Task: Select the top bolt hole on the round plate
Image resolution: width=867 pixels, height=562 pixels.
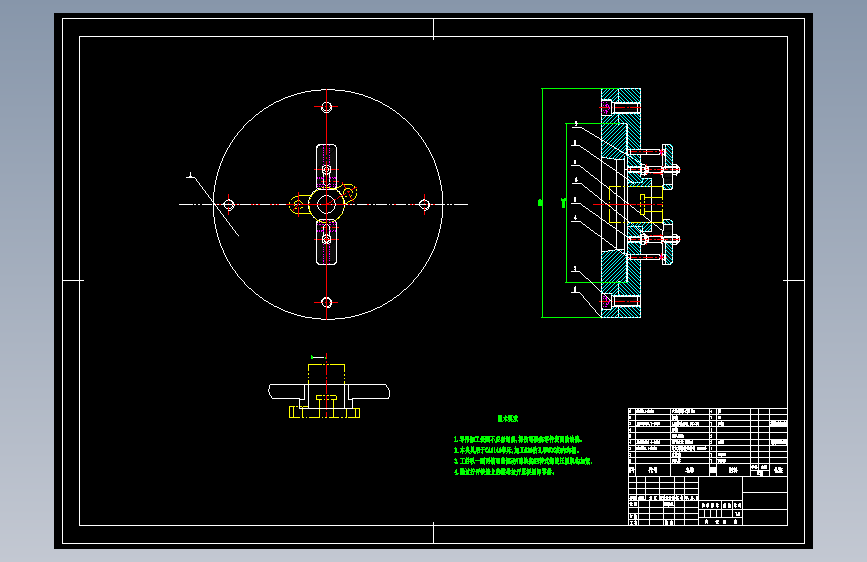Action: pos(326,107)
